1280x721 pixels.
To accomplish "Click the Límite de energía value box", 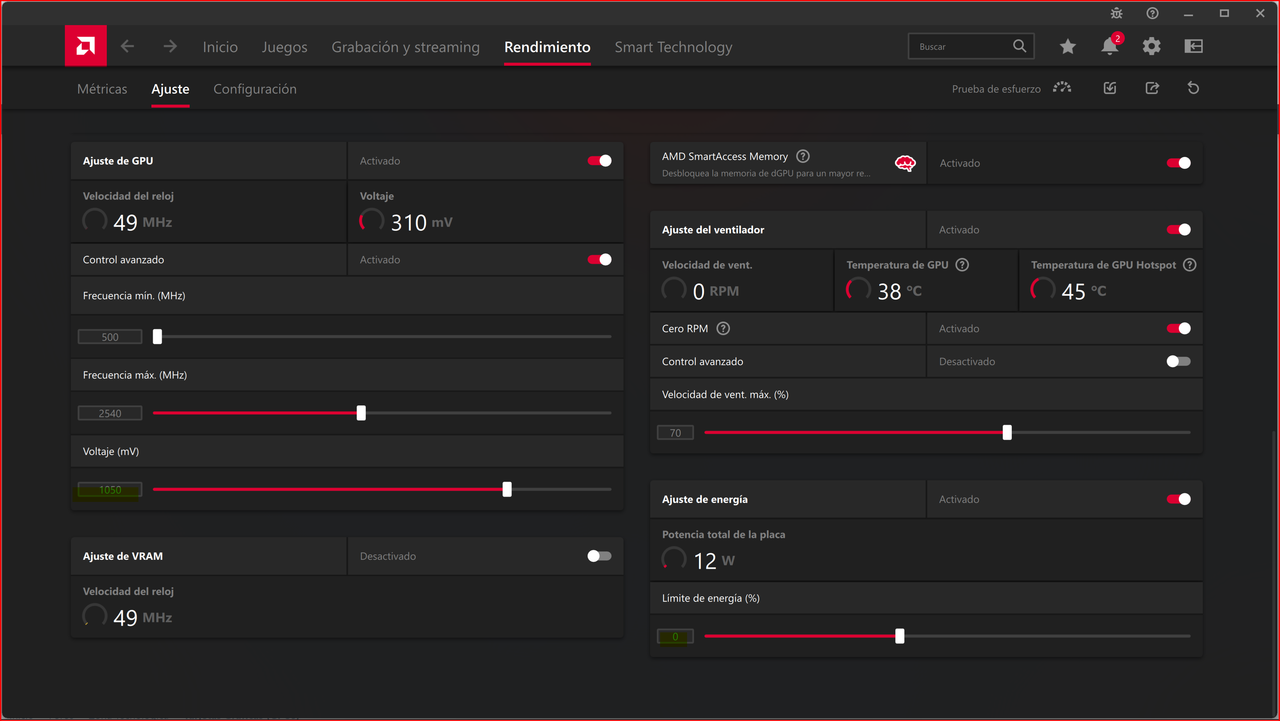I will (676, 637).
